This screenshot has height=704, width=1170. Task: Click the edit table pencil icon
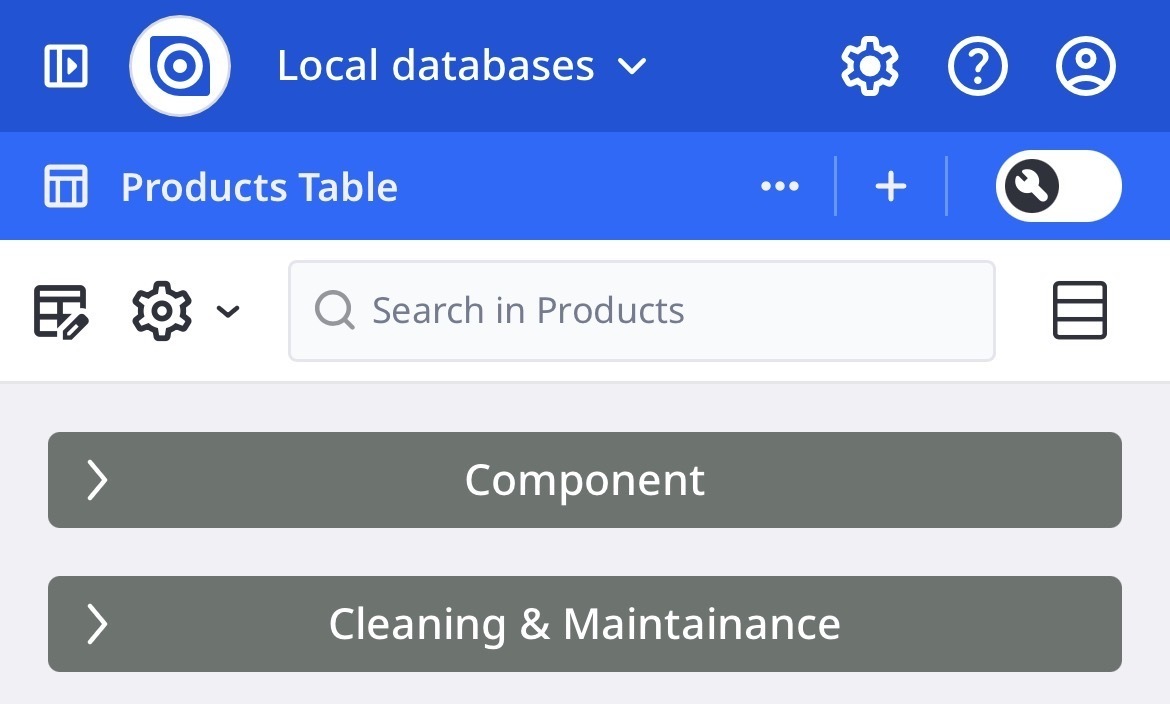(61, 311)
